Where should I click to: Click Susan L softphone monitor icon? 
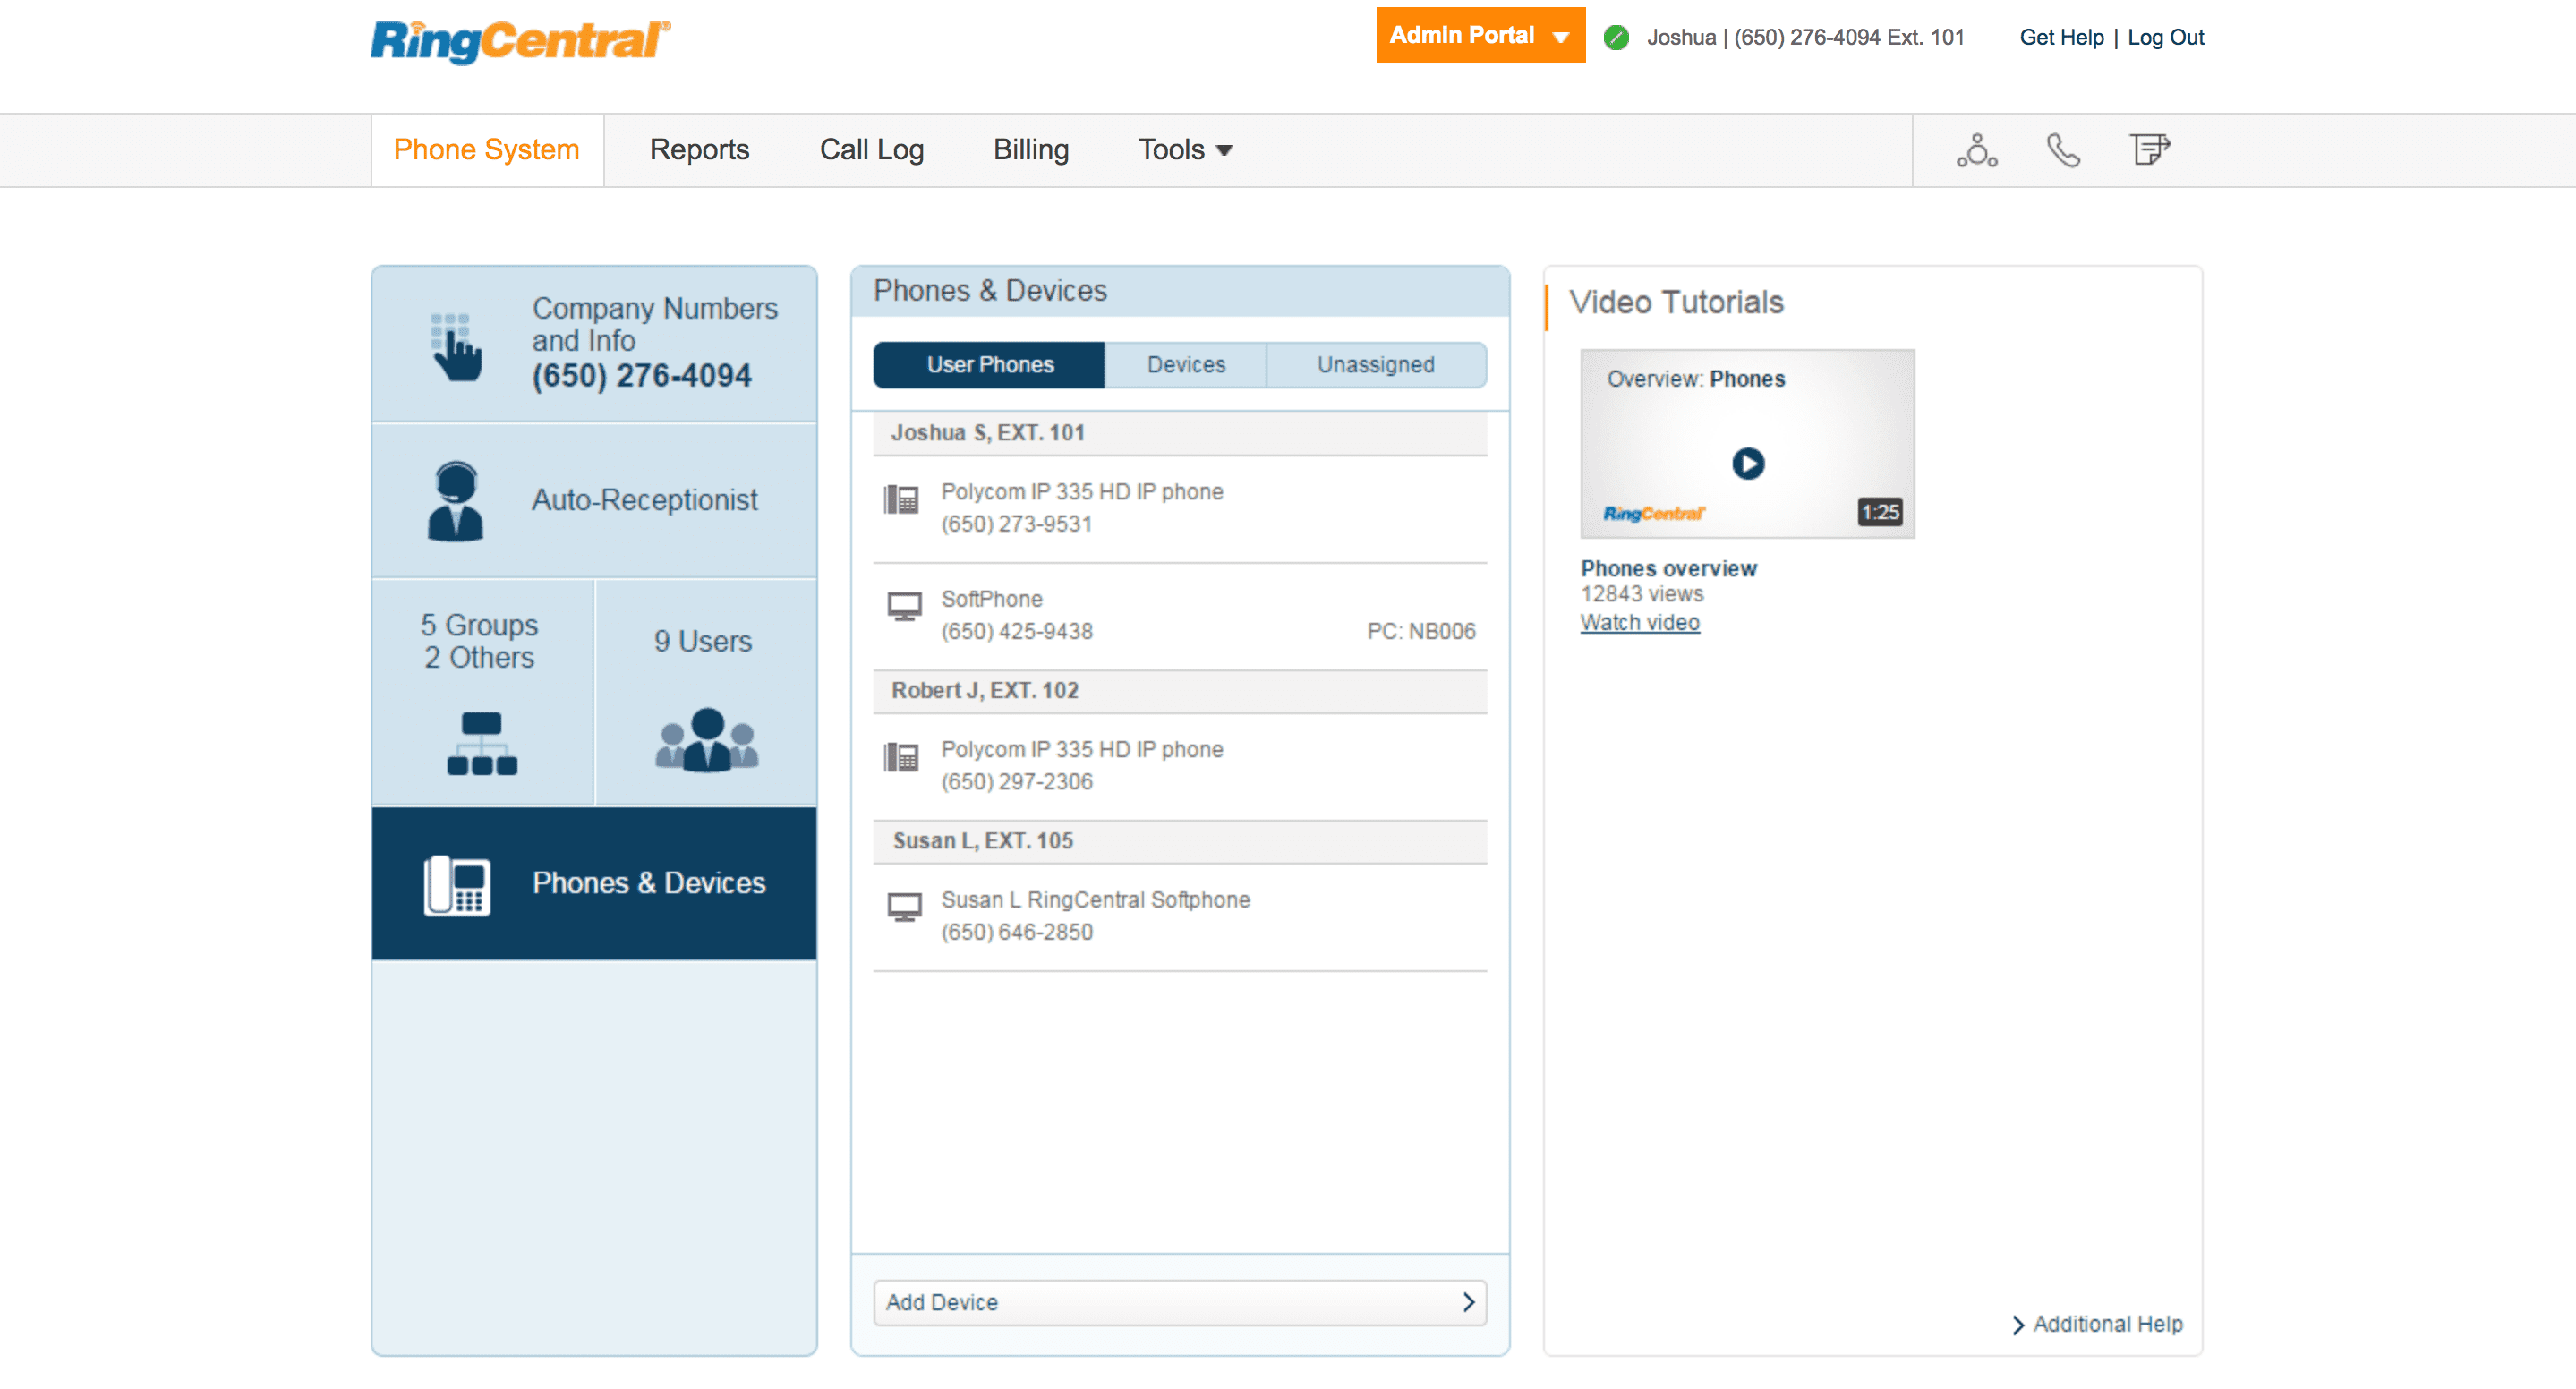click(x=904, y=906)
